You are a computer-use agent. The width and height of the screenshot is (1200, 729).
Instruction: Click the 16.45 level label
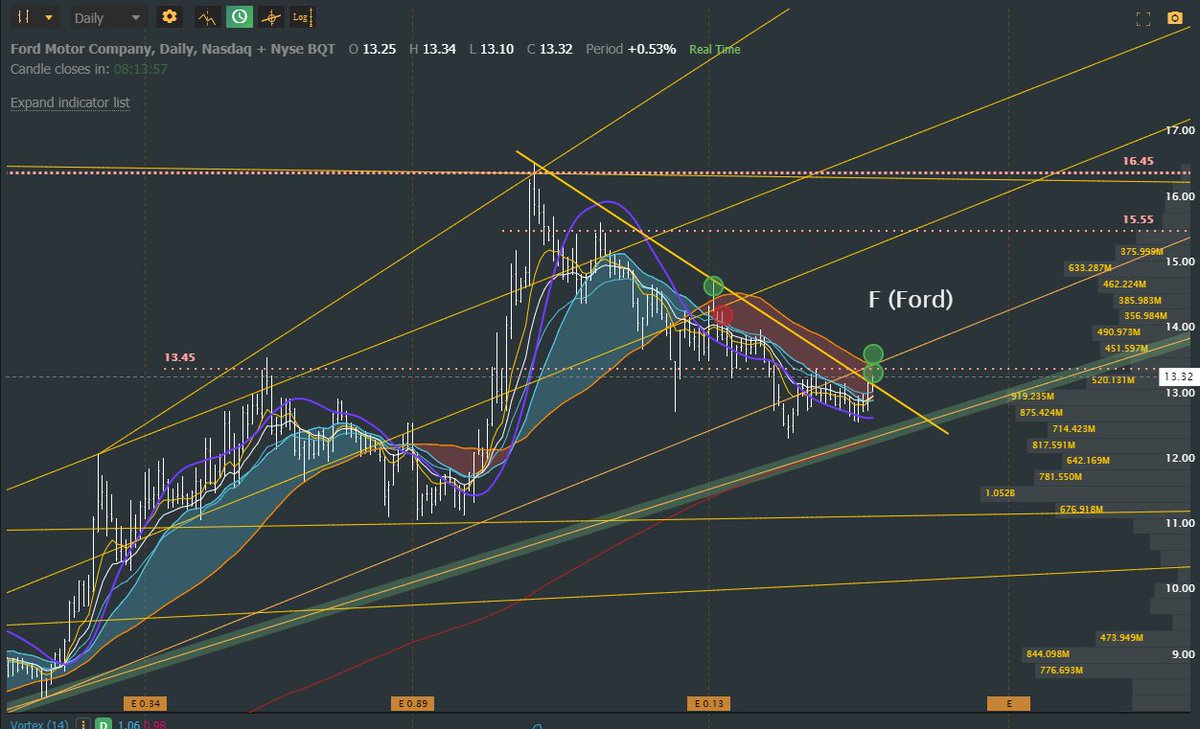(x=1138, y=160)
